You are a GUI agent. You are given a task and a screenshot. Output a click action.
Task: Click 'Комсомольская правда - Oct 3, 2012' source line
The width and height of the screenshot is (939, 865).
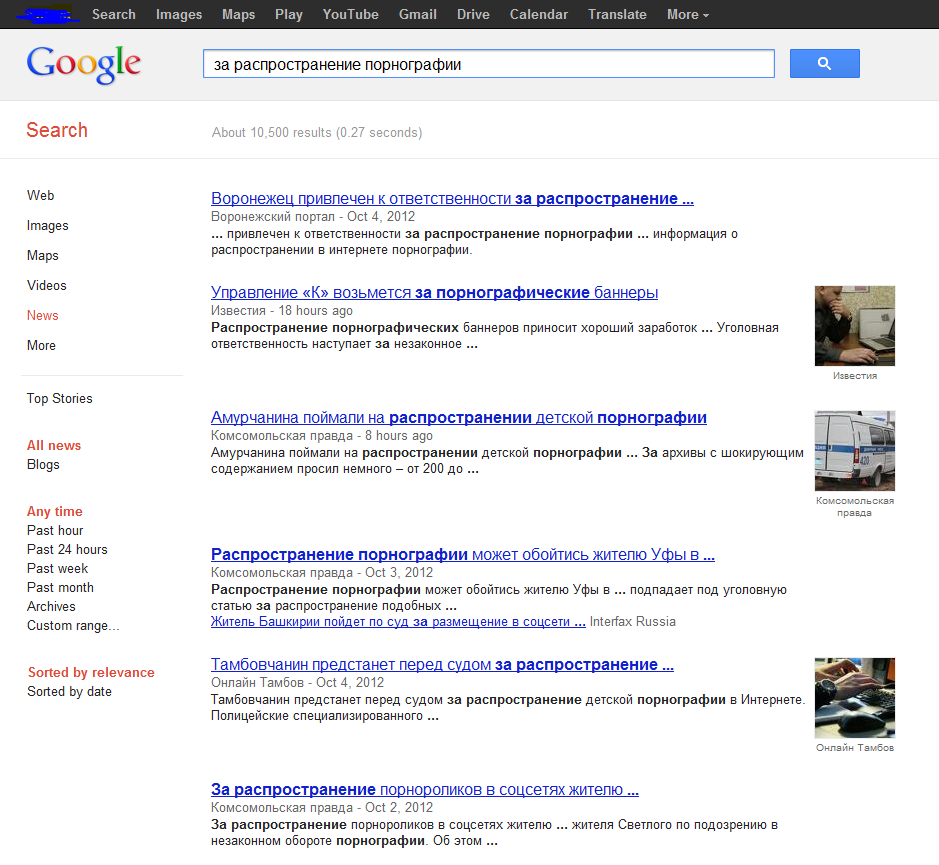[x=322, y=573]
